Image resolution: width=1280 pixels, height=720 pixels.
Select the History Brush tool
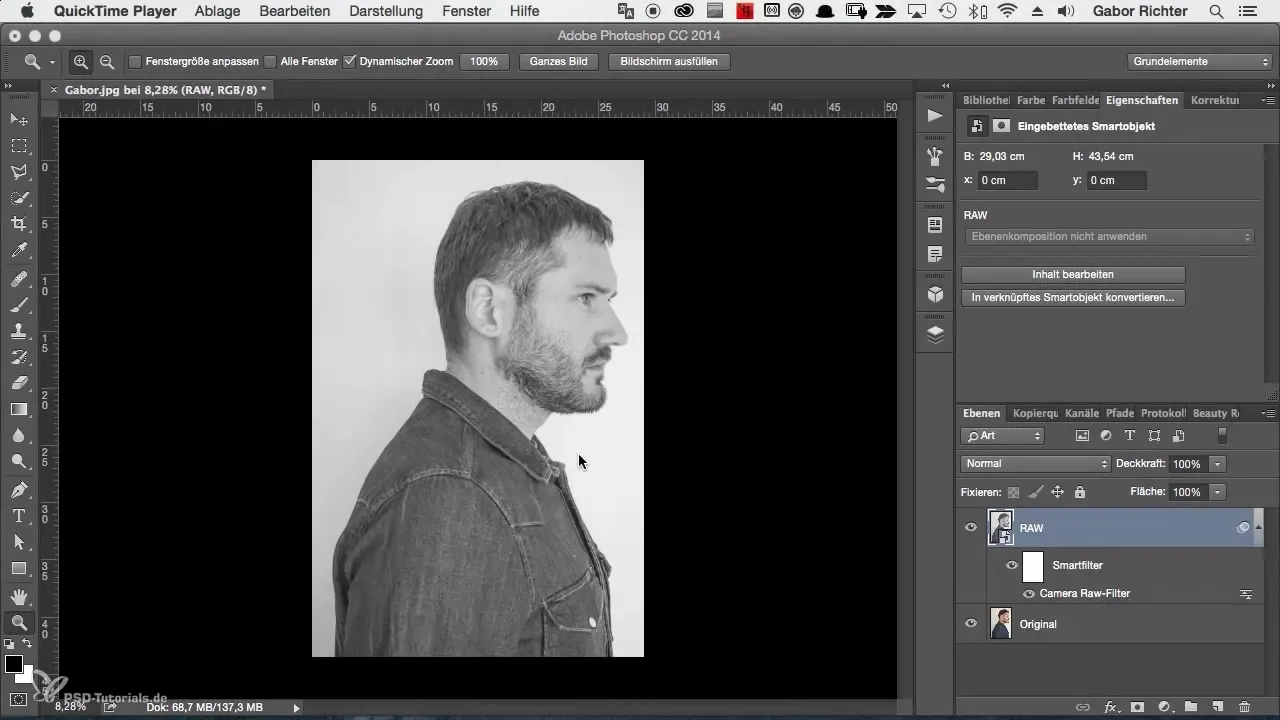[19, 357]
